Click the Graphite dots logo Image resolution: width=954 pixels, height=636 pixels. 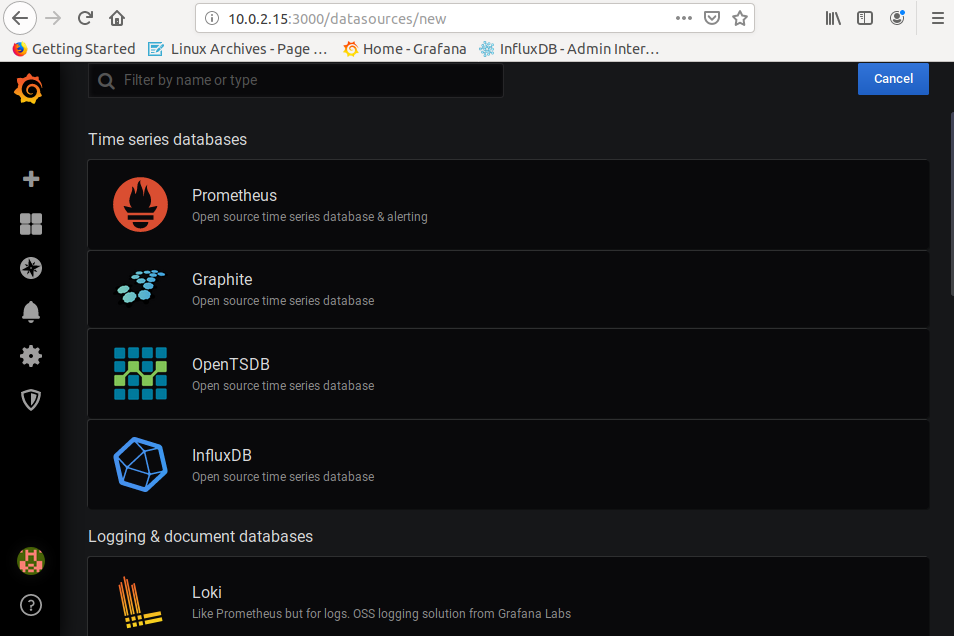click(141, 287)
